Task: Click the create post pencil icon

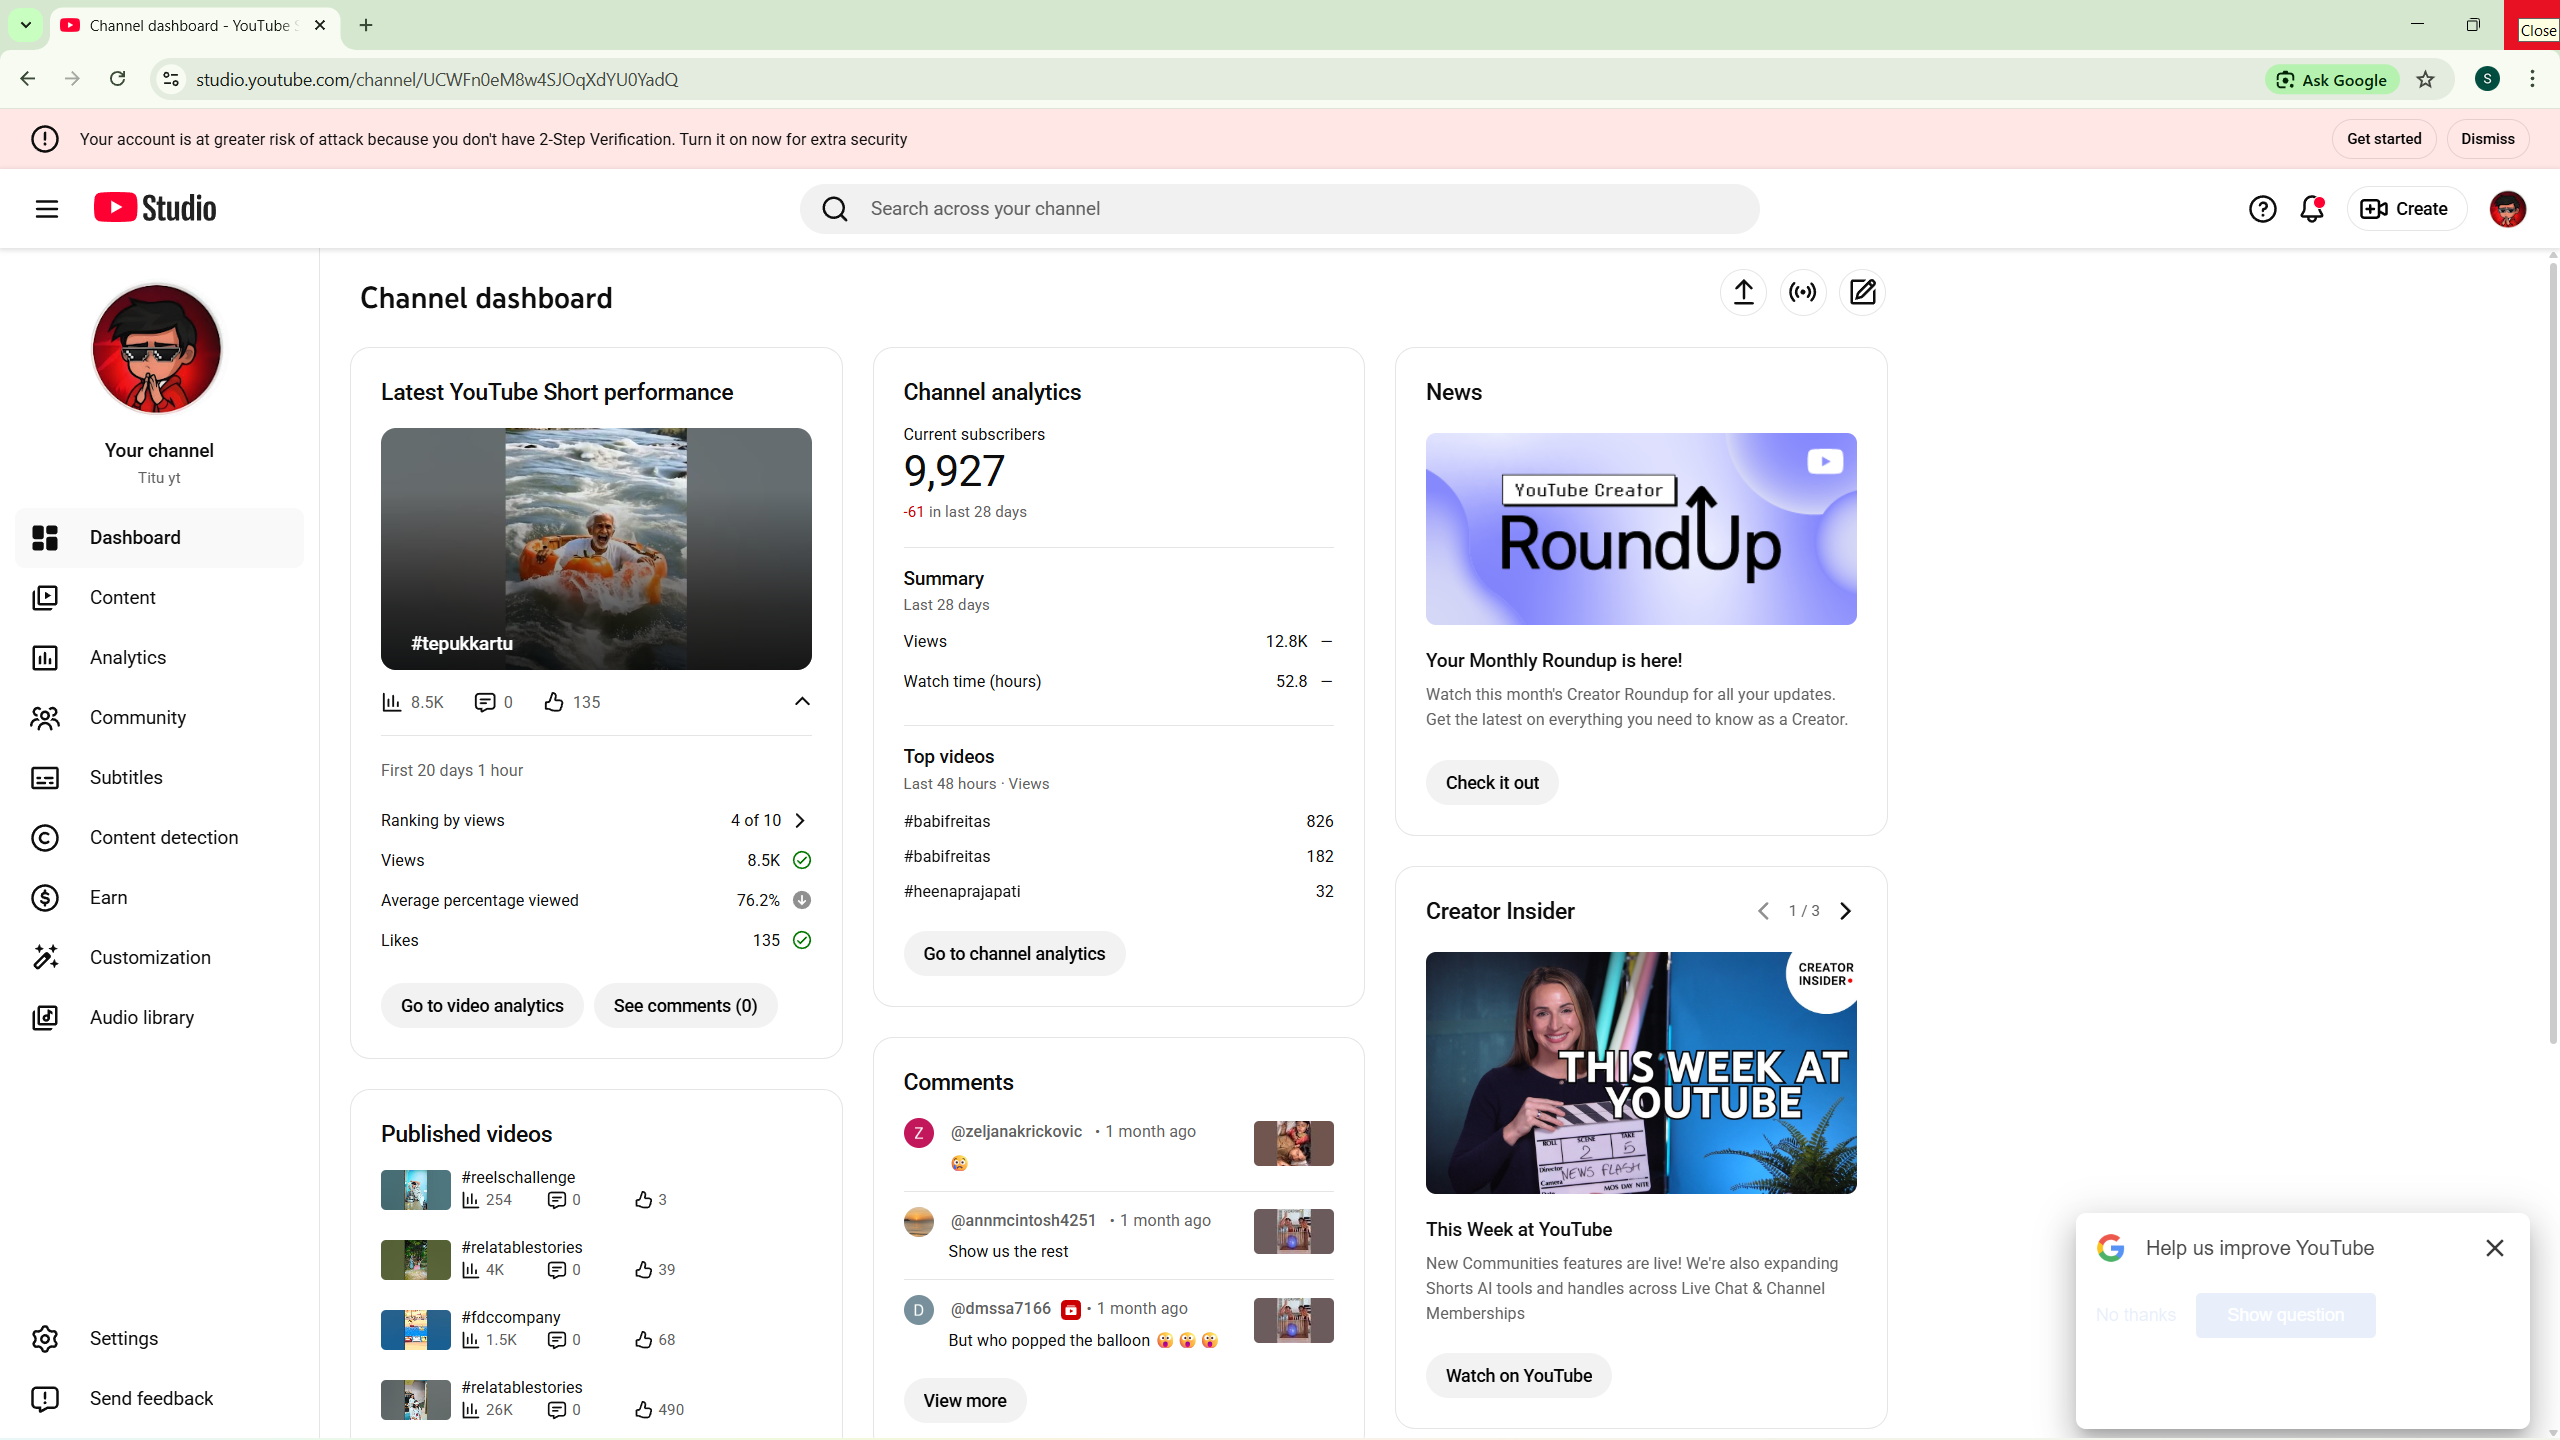Action: tap(1862, 292)
